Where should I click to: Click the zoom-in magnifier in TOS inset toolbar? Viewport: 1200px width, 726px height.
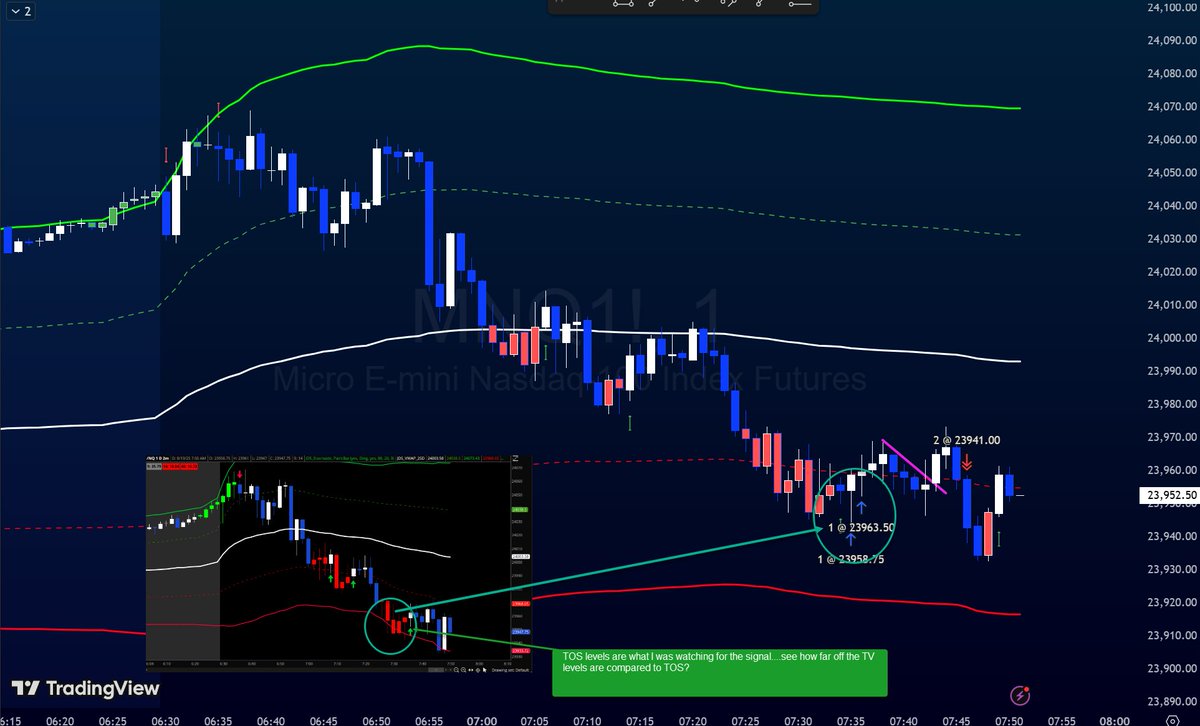[x=464, y=670]
